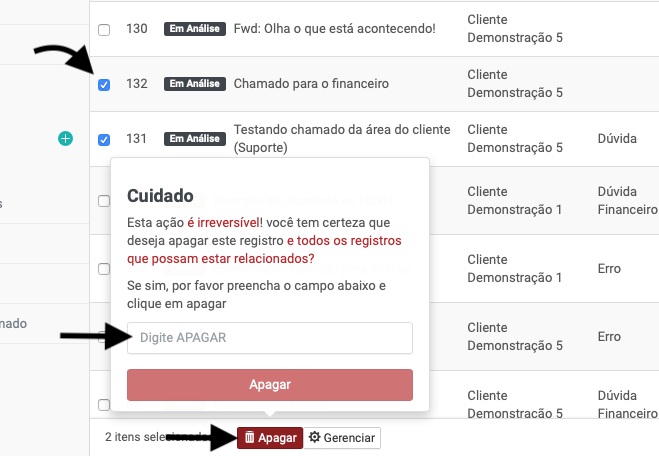Viewport: 659px width, 456px height.
Task: Click the gear icon beside Gerenciar
Action: [315, 438]
